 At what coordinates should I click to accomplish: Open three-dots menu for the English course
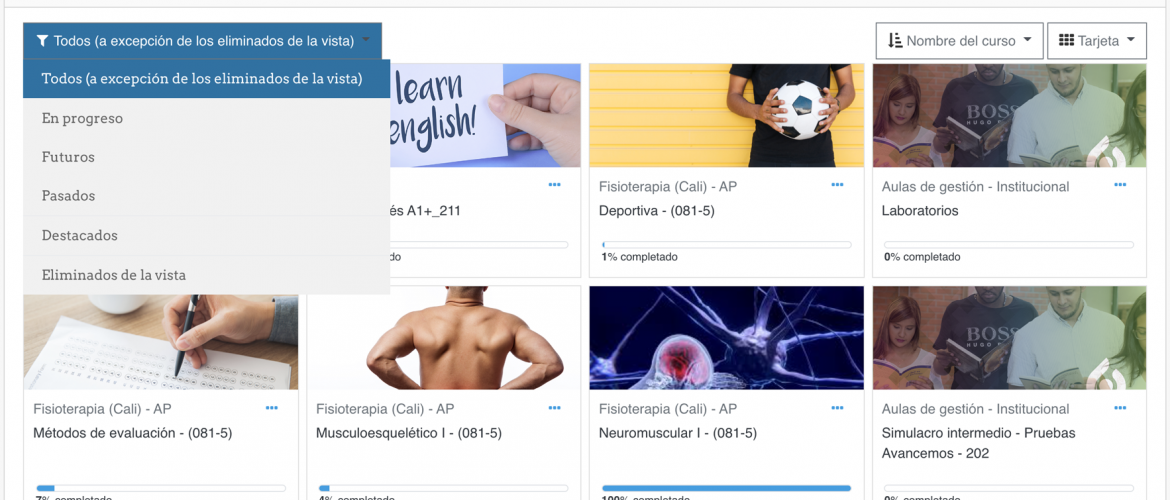pos(554,184)
